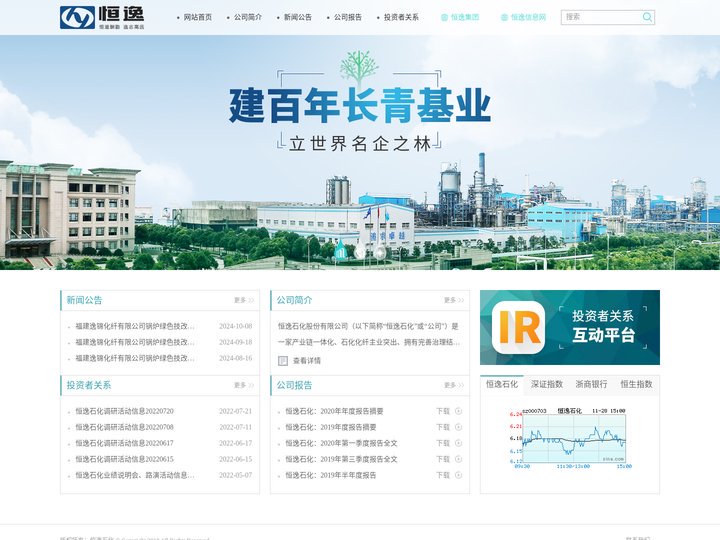Open report 恒逸石化：2020年年度报告摘要

[x=334, y=411]
